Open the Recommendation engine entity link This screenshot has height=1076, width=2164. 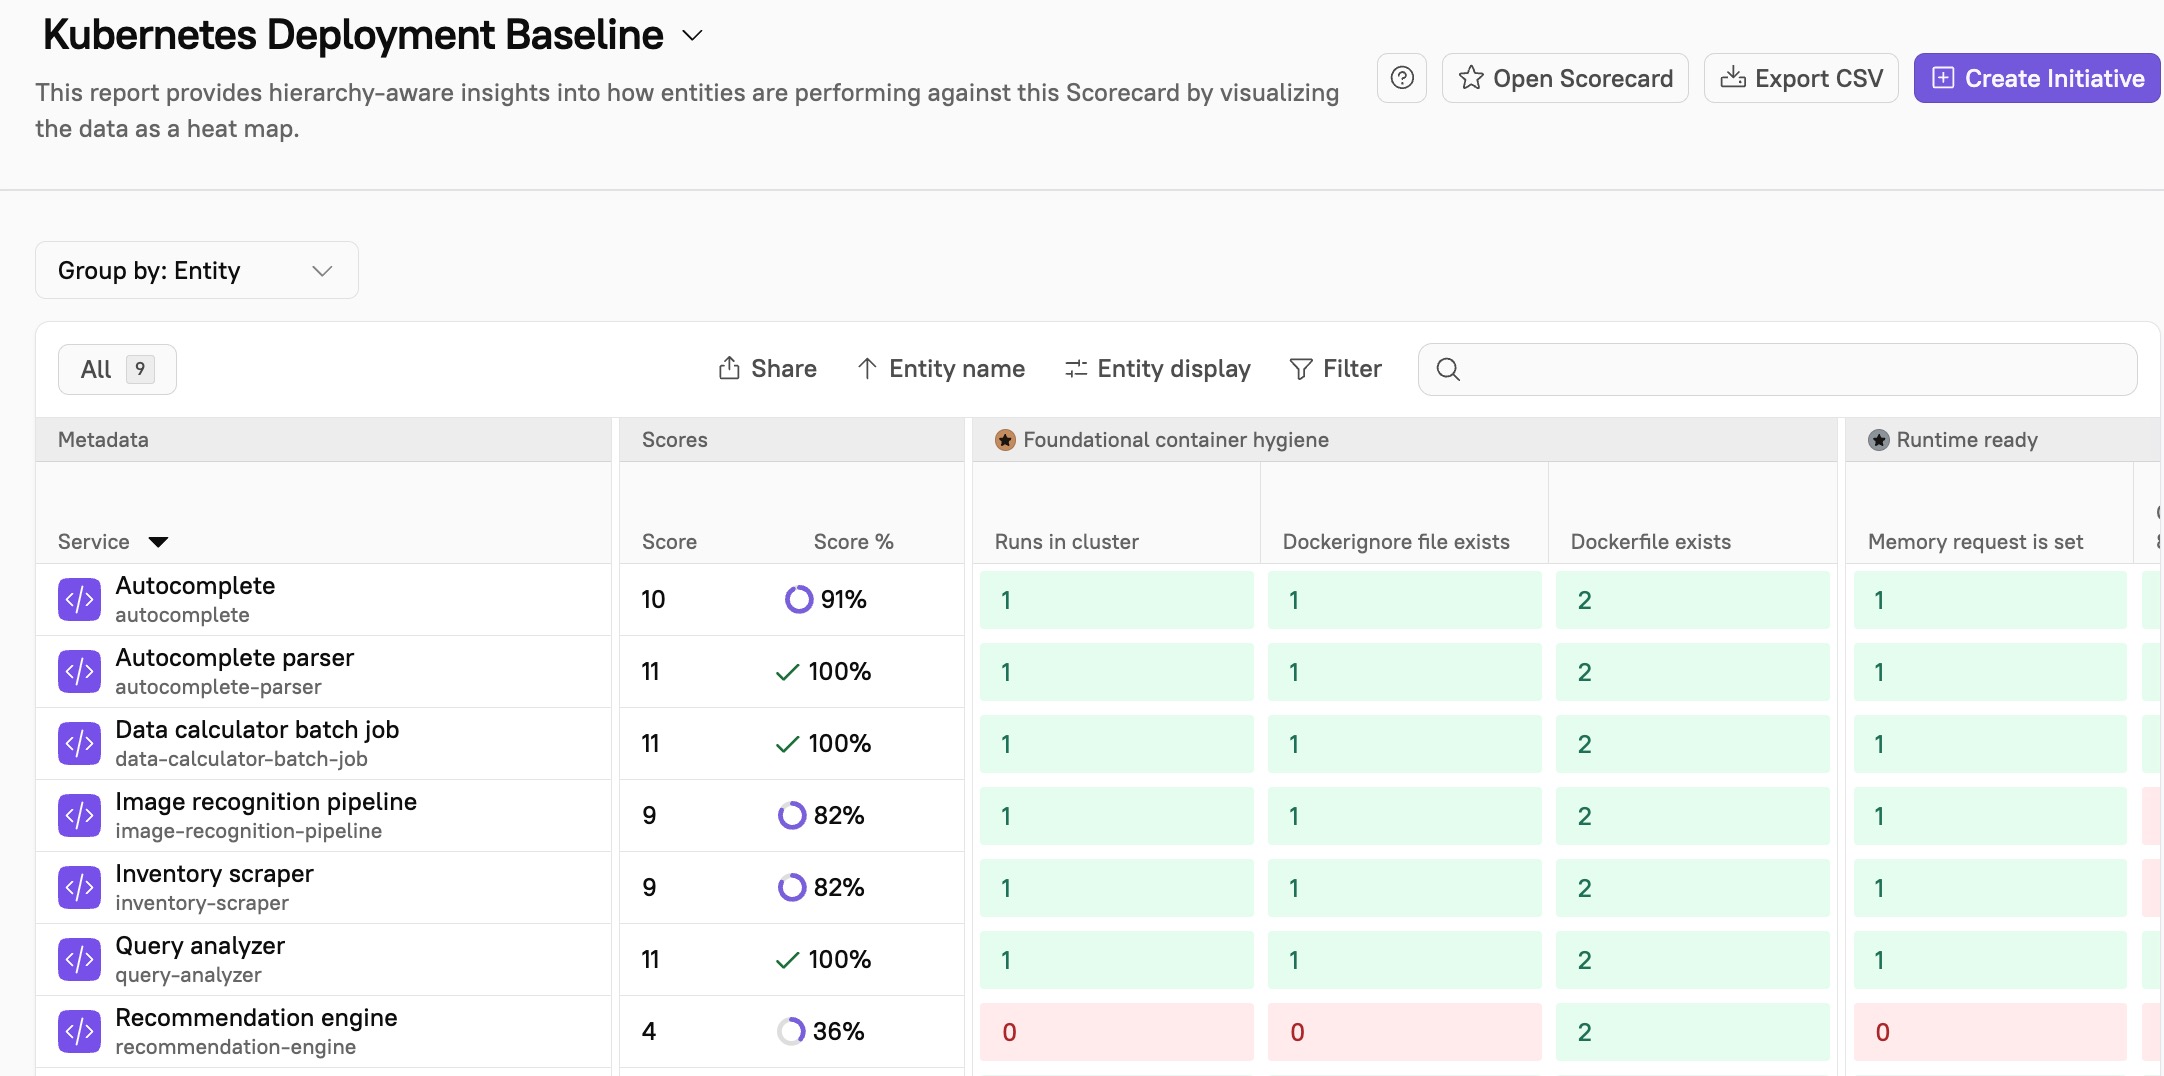pos(256,1017)
